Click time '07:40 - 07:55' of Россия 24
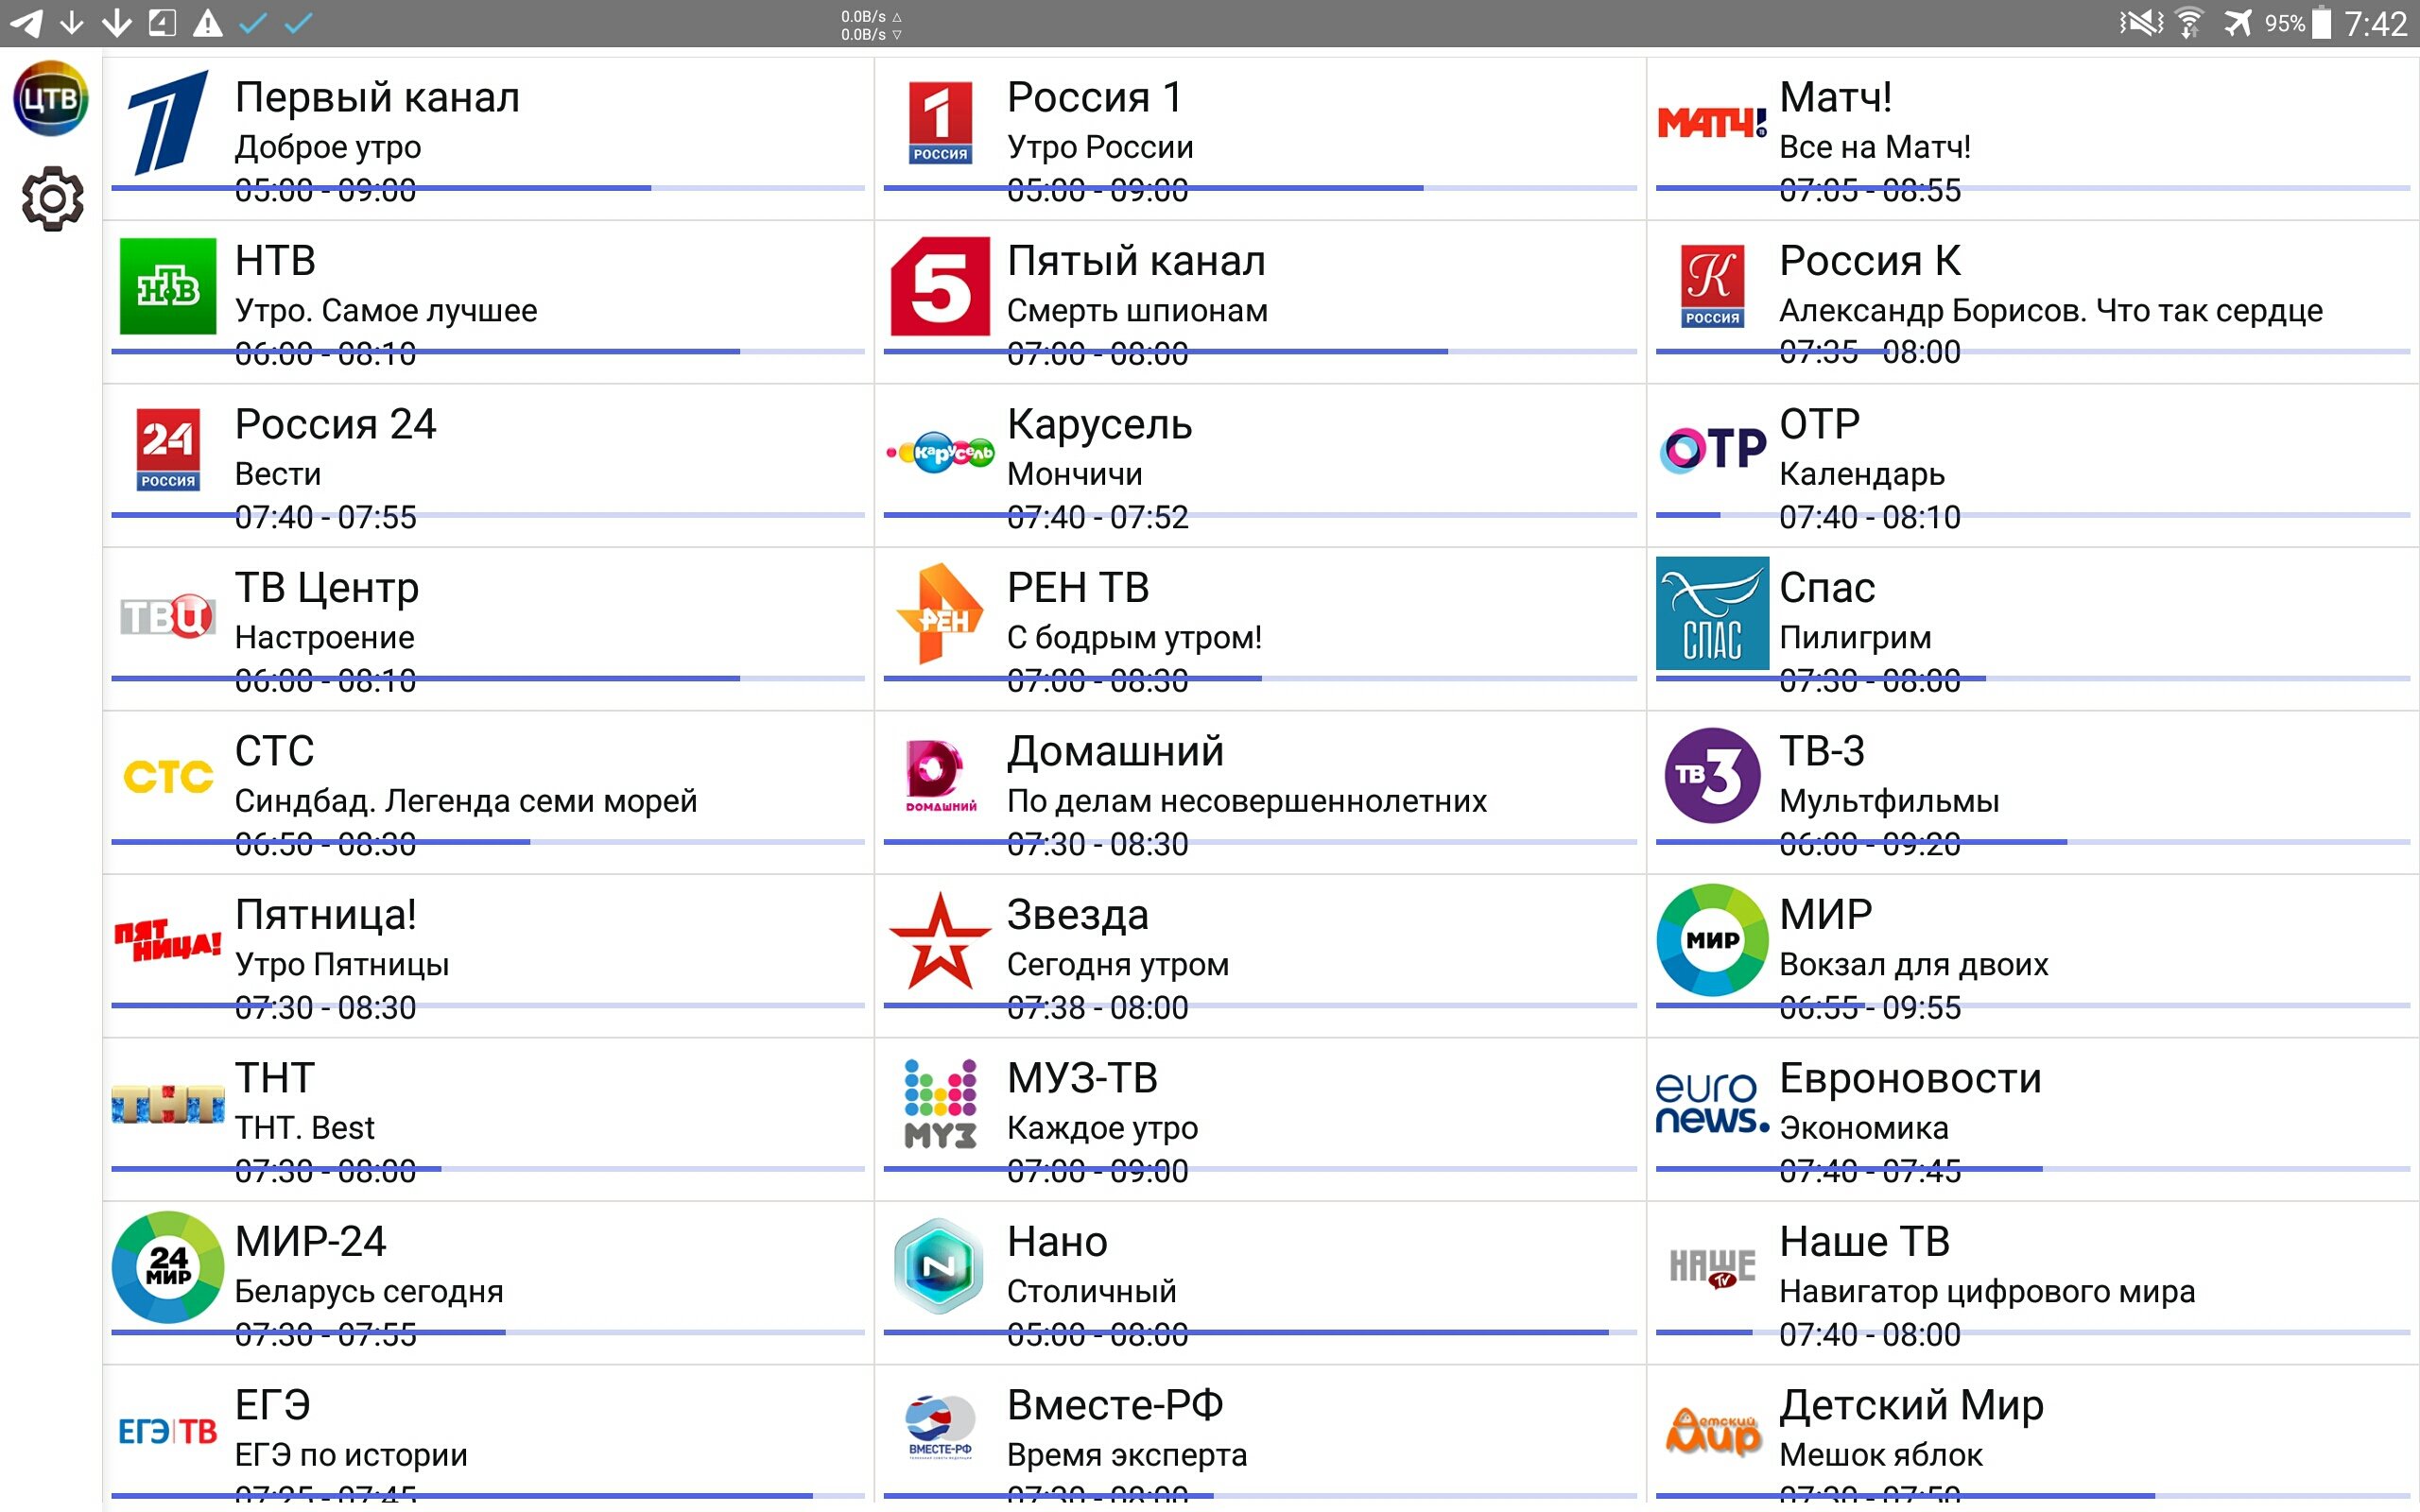This screenshot has height=1512, width=2420. point(325,518)
